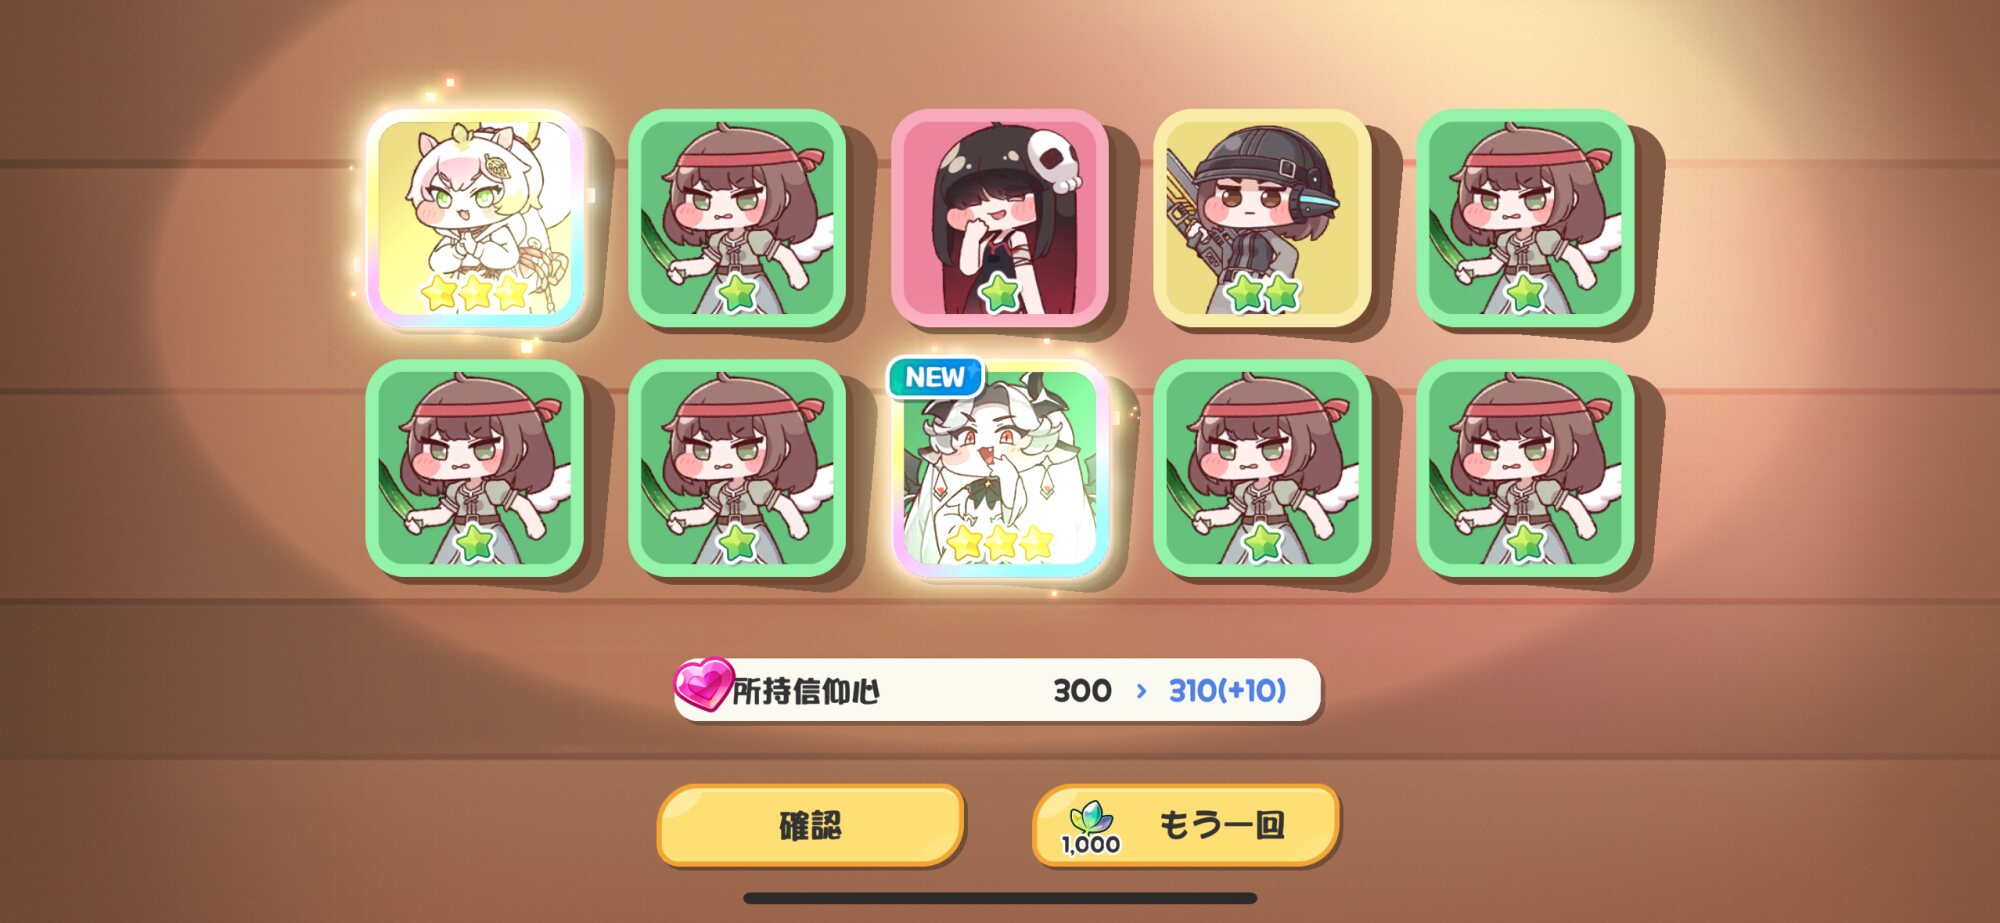The height and width of the screenshot is (923, 2000).
Task: Select the last headband girl card in bottom row
Action: [1525, 469]
